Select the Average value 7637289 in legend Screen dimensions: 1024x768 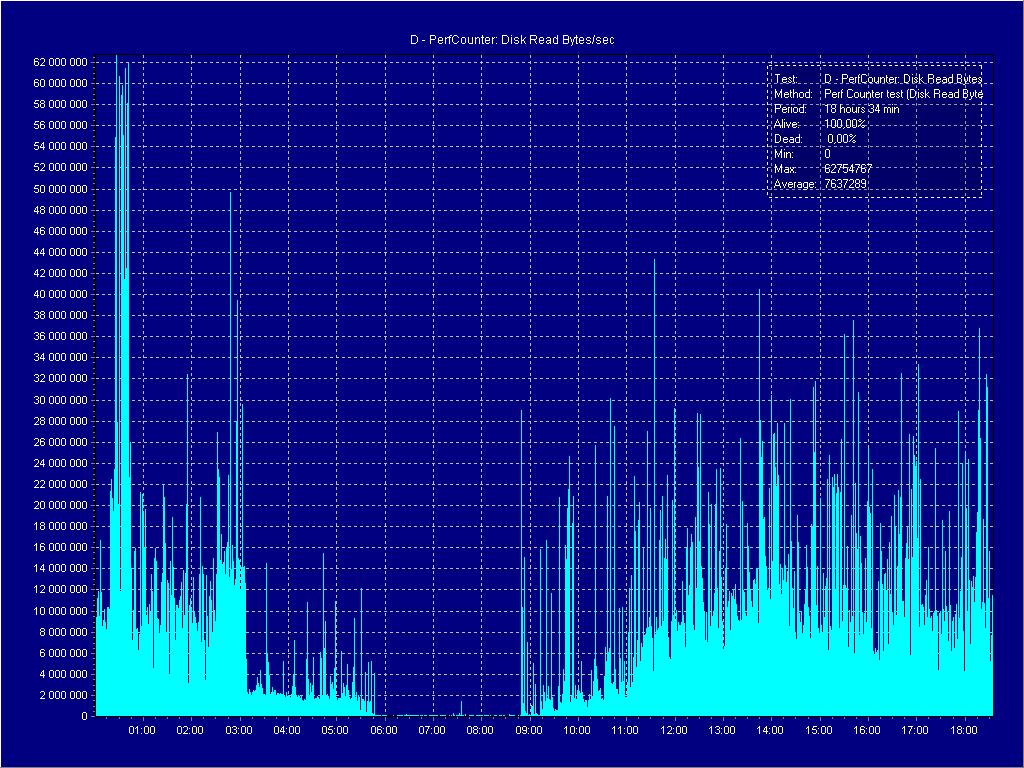pyautogui.click(x=845, y=184)
